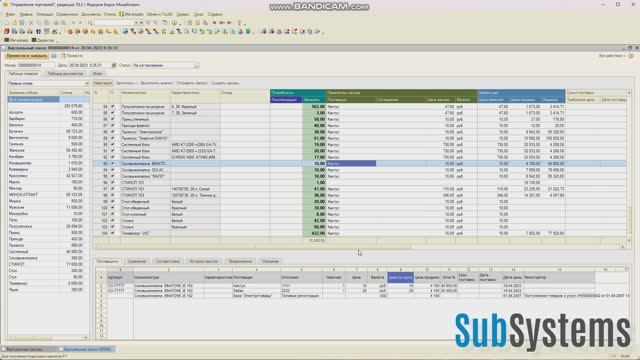Viewport: 640px width, 360px height.
Task: Click the Copy toolbar icon
Action: (x=39, y=23)
